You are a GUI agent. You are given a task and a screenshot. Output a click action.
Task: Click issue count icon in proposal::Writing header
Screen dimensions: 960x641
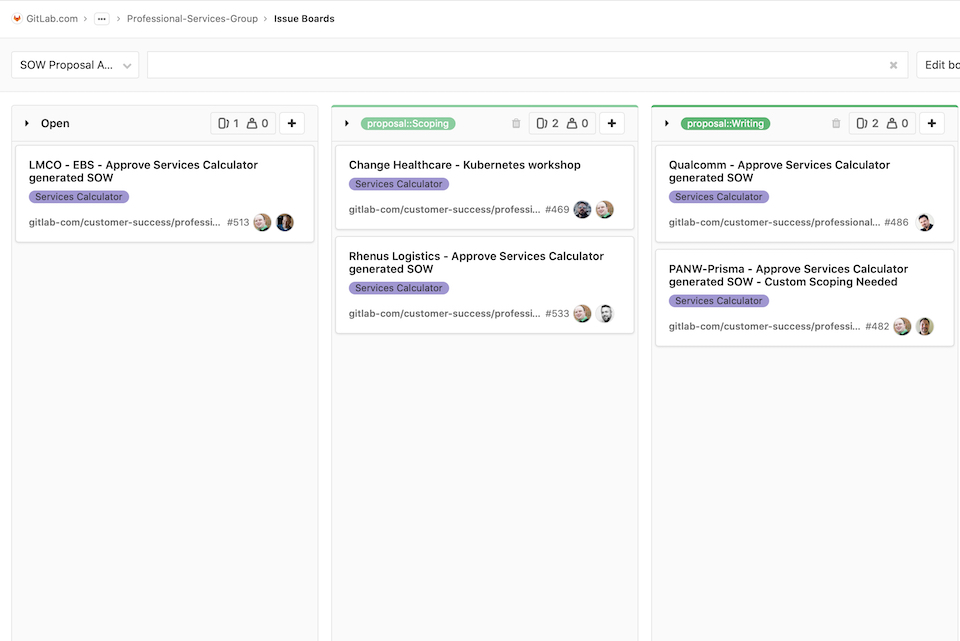861,123
